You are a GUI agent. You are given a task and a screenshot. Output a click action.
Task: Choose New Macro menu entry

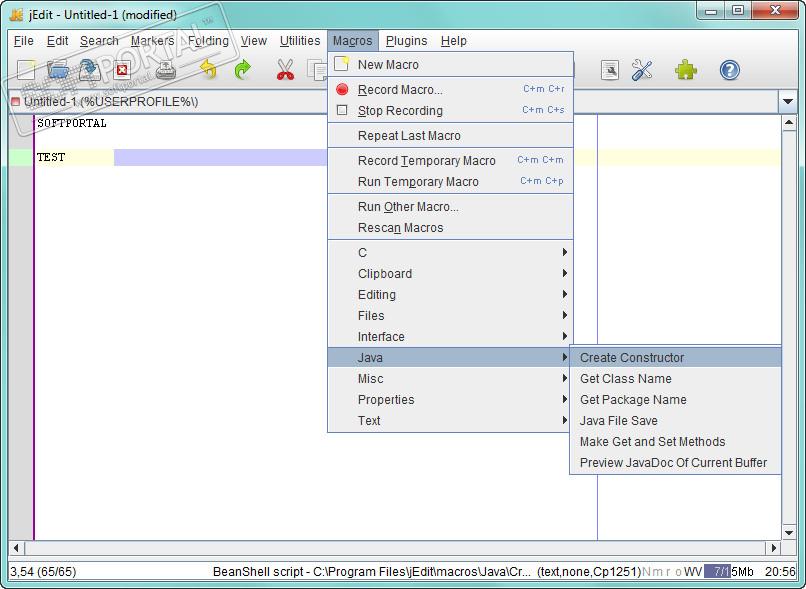tap(450, 64)
